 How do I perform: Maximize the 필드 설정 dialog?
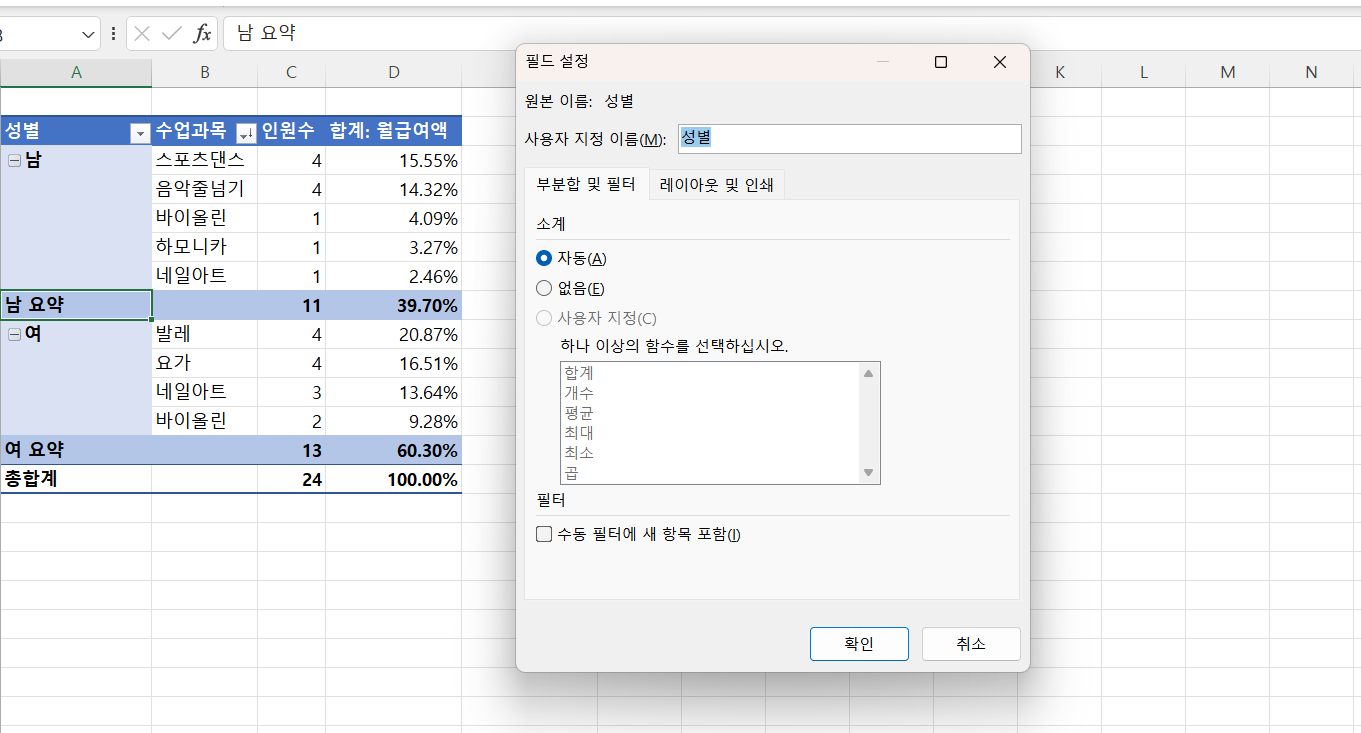940,62
